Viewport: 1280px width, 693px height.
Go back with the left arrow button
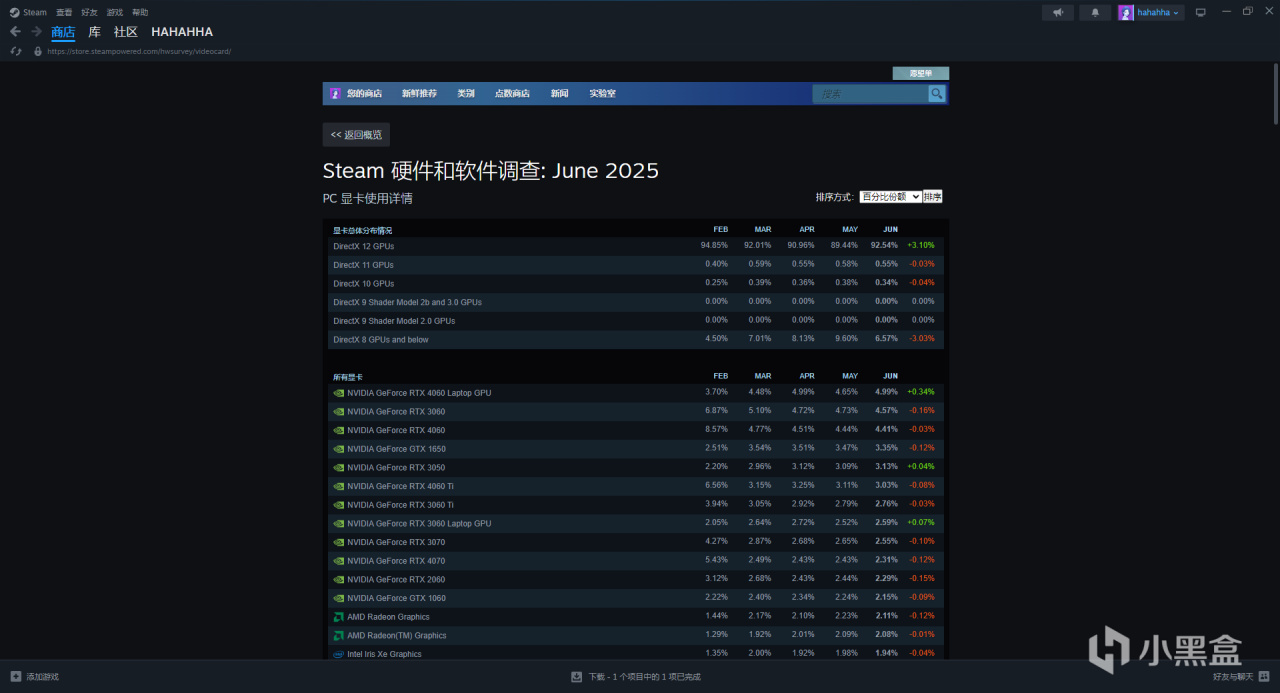click(x=15, y=32)
